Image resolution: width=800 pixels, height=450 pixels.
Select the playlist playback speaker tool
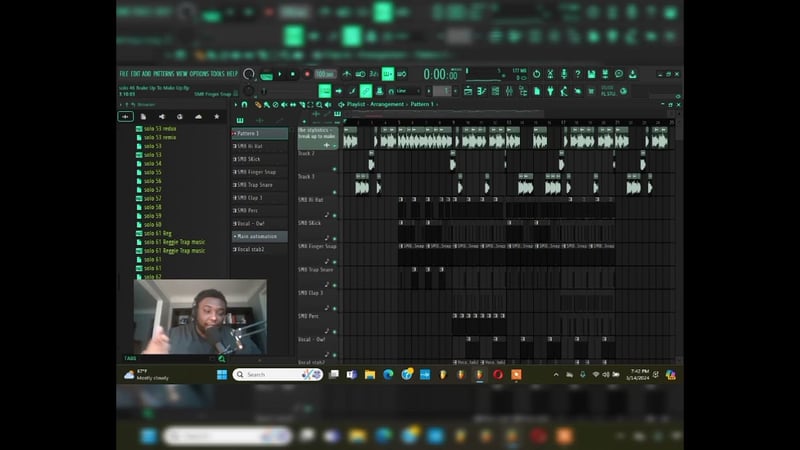[x=328, y=105]
